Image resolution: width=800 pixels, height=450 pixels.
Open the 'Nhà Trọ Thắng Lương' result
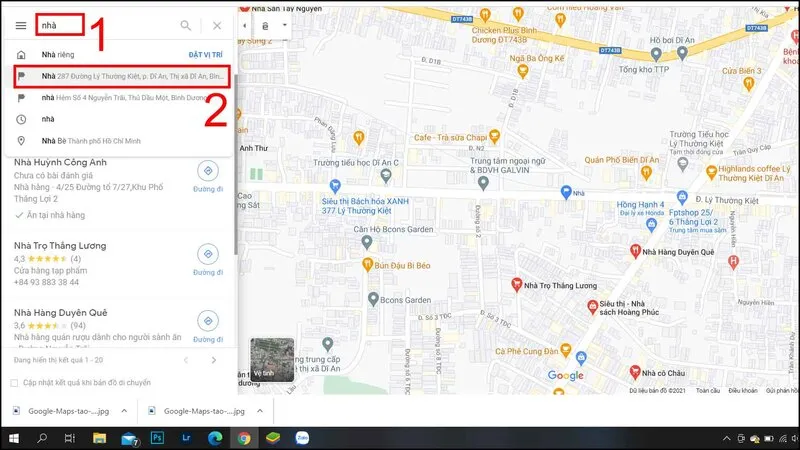[x=60, y=245]
